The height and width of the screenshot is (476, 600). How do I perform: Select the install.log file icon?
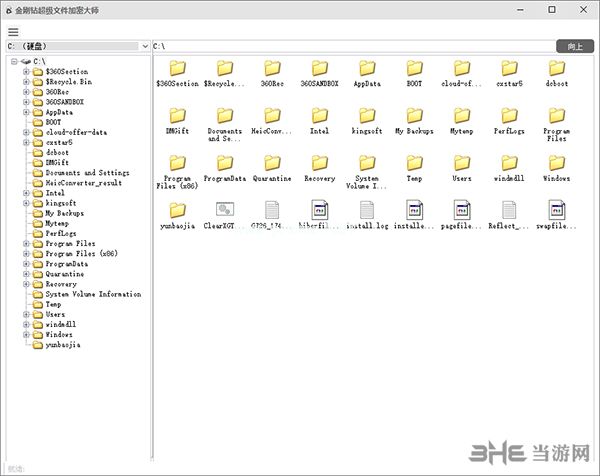[x=366, y=210]
